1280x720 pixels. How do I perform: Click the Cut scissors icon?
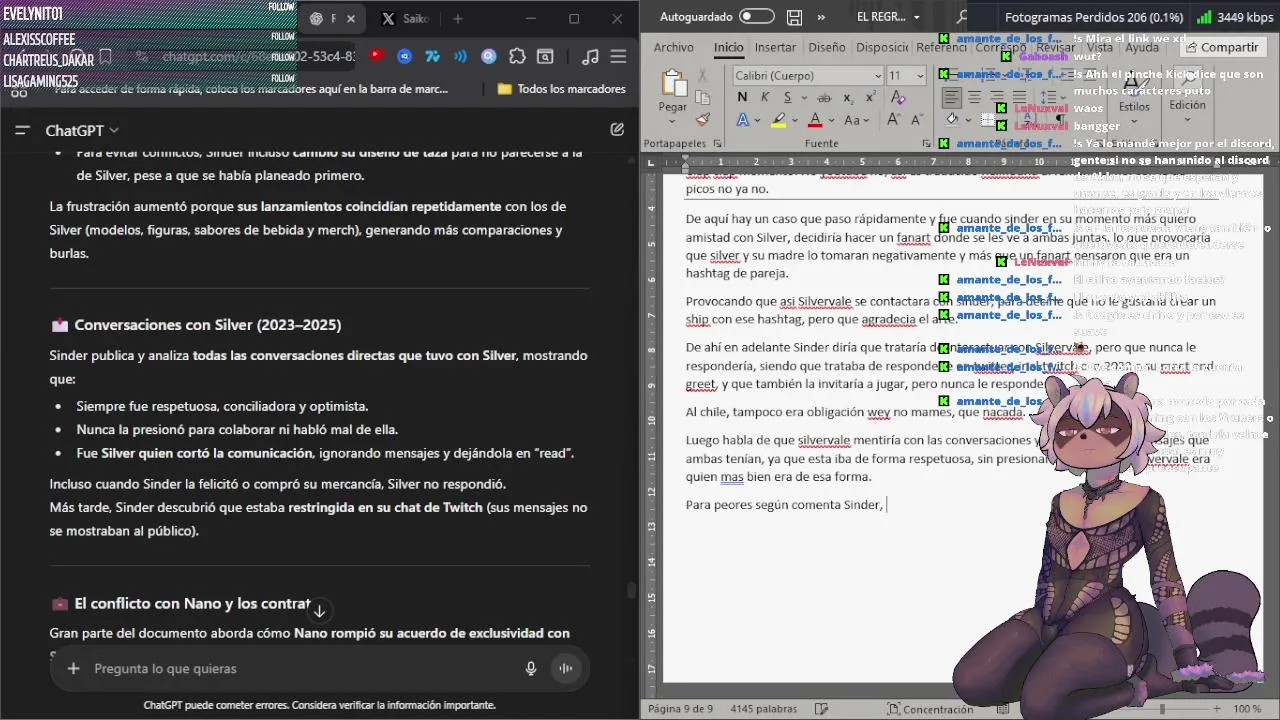coord(703,75)
